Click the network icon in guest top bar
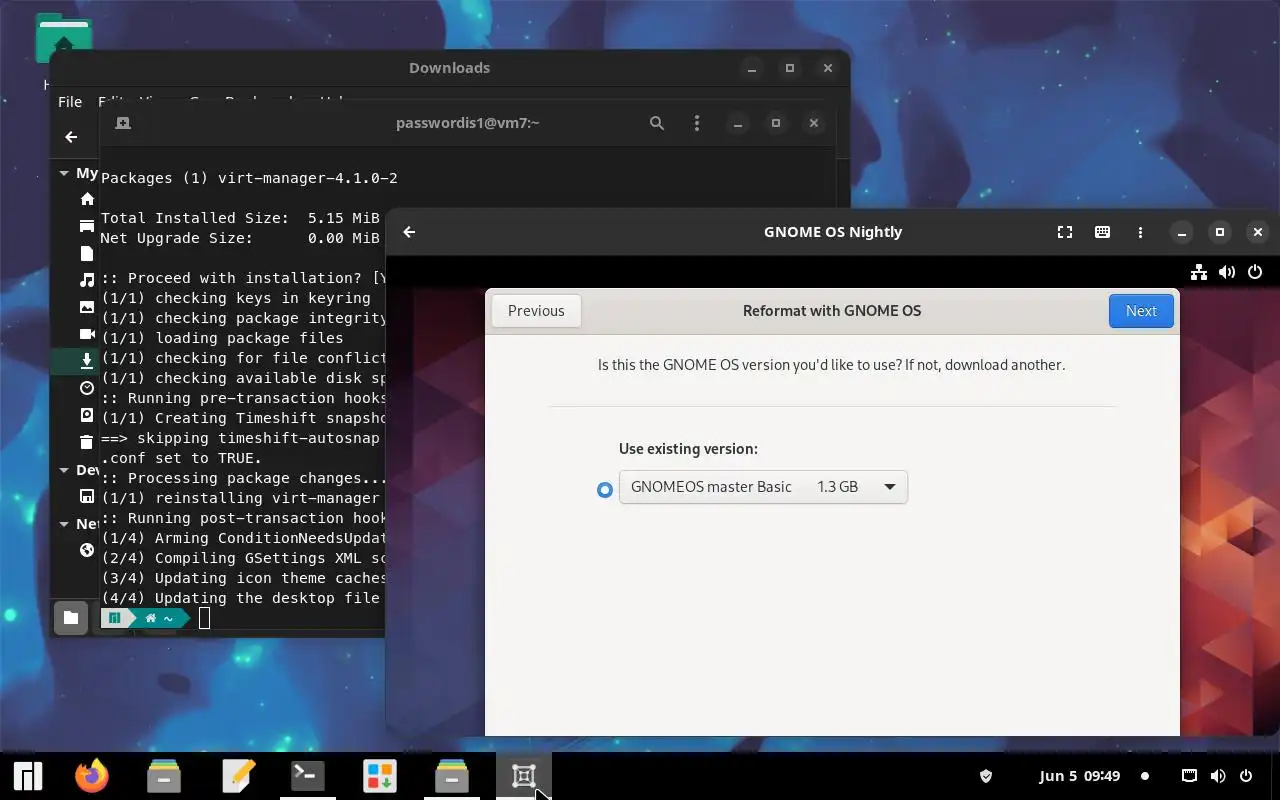 1199,272
